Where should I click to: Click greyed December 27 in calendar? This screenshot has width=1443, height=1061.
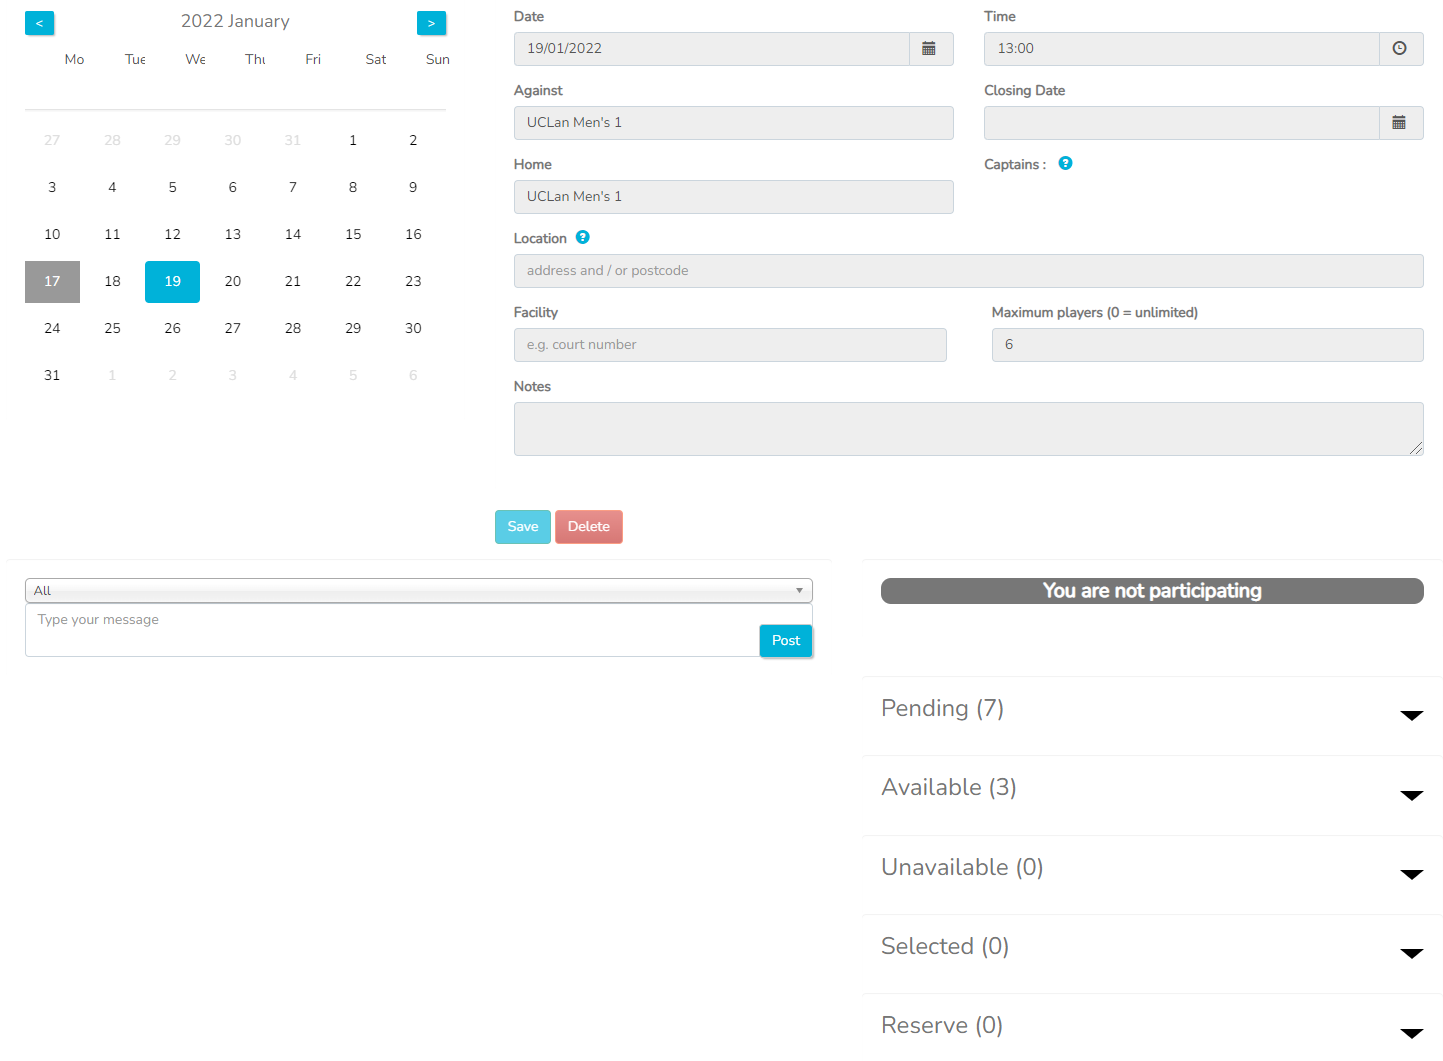click(52, 141)
